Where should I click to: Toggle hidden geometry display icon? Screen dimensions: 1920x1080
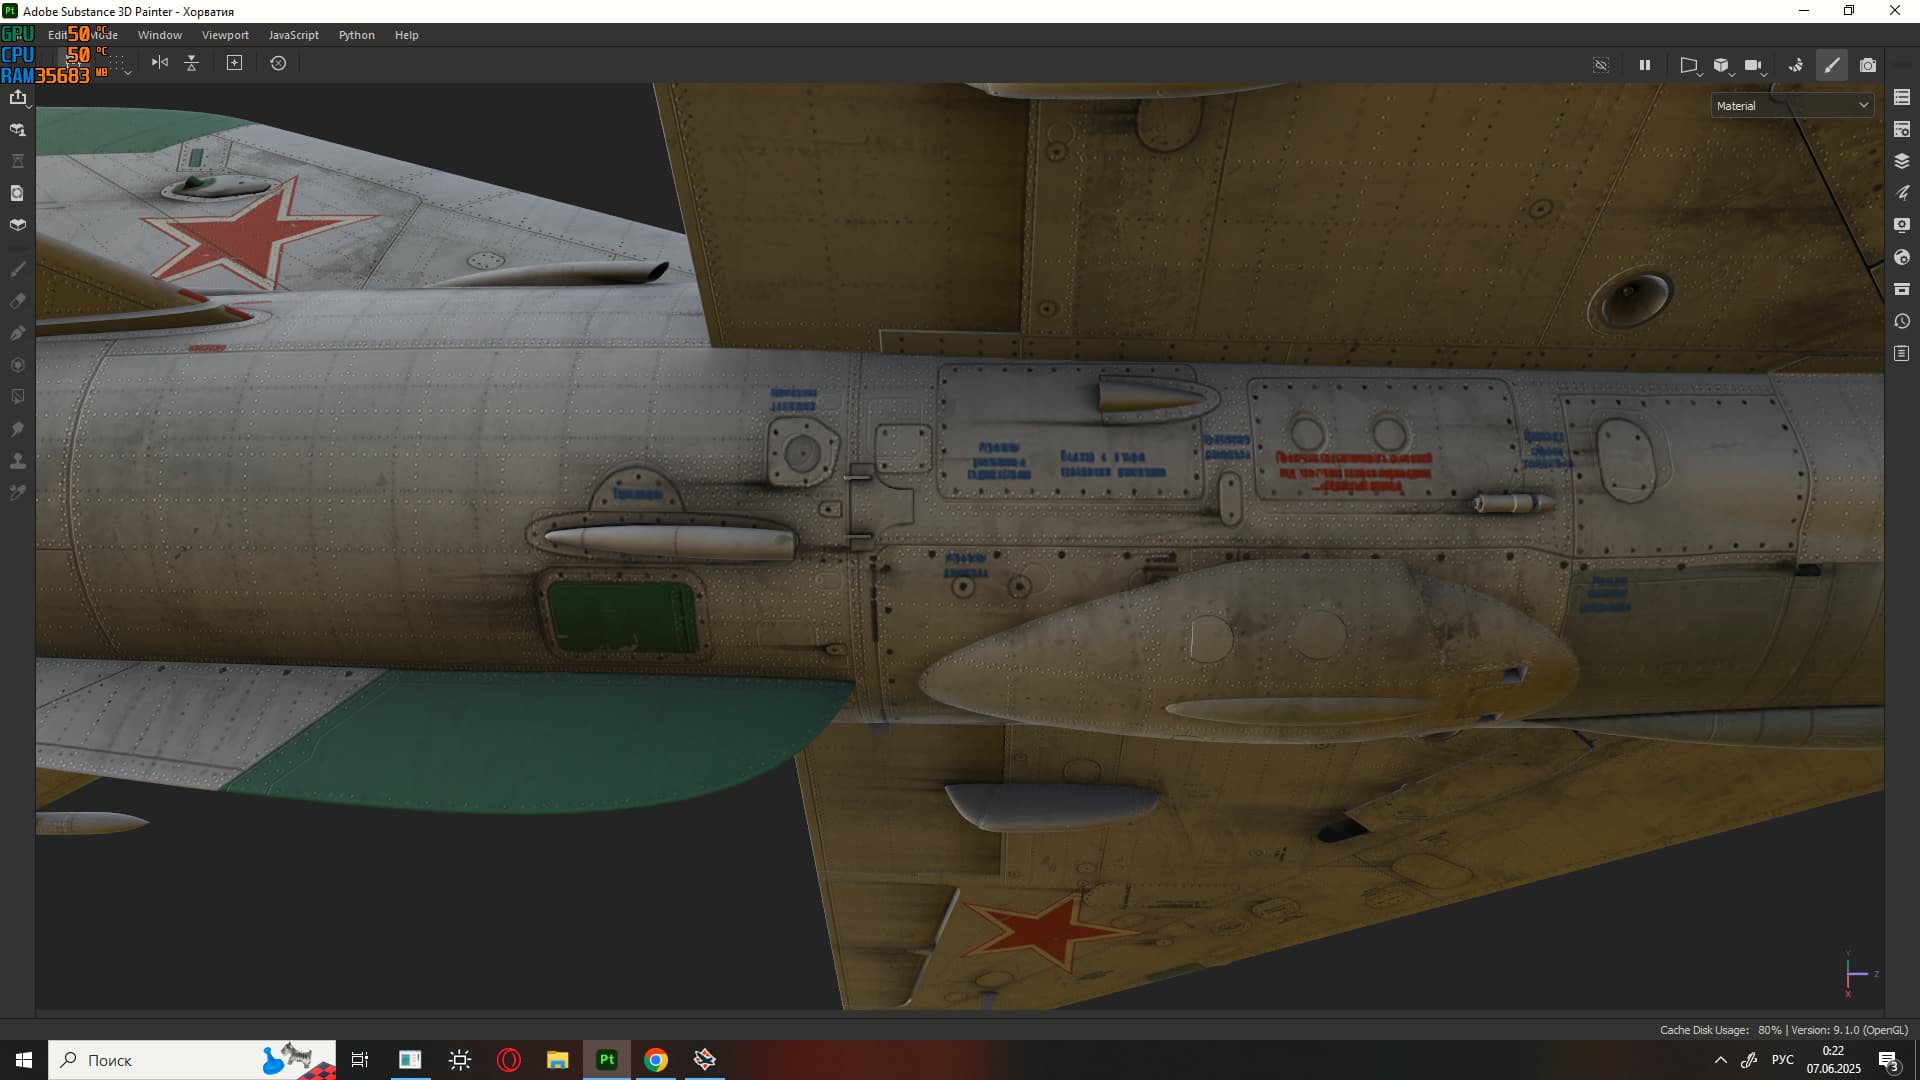(x=1601, y=65)
